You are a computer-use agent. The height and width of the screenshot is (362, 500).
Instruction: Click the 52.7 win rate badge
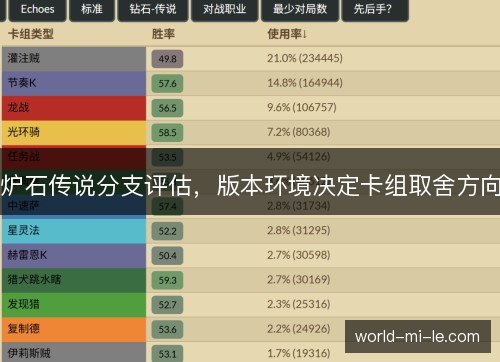(167, 305)
